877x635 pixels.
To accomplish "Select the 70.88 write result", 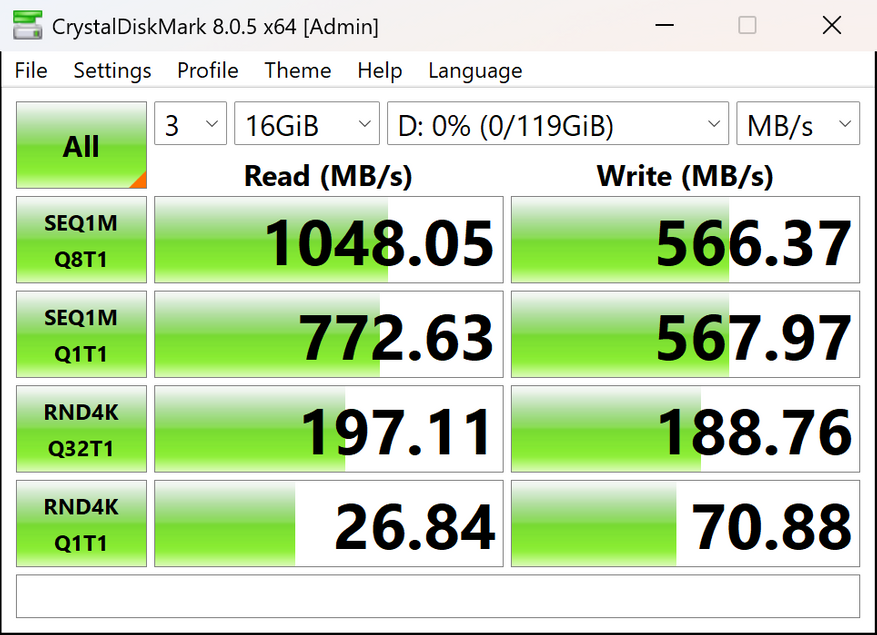I will click(x=685, y=524).
